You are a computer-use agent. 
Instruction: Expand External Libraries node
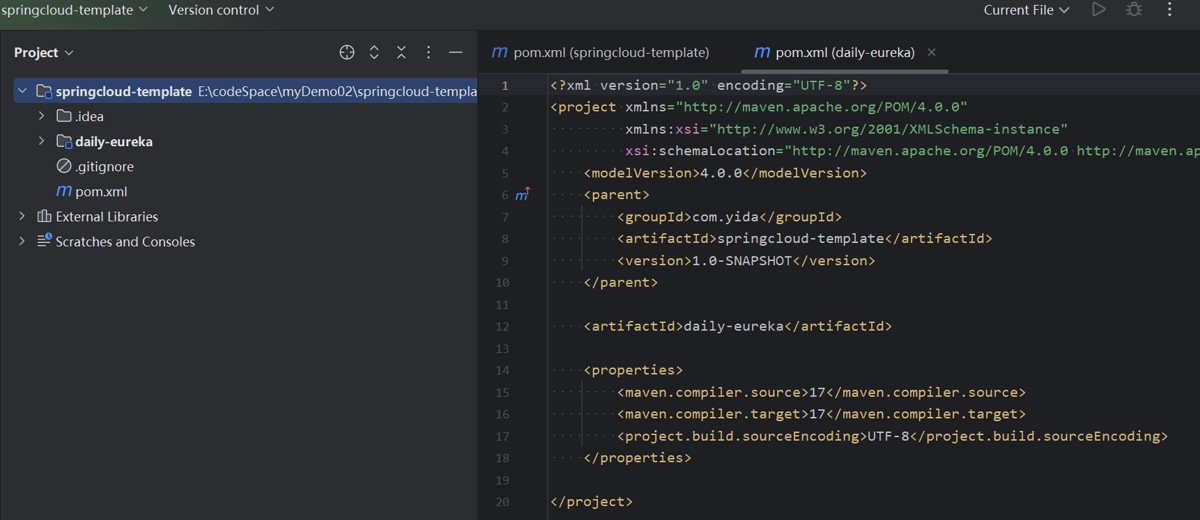[22, 216]
